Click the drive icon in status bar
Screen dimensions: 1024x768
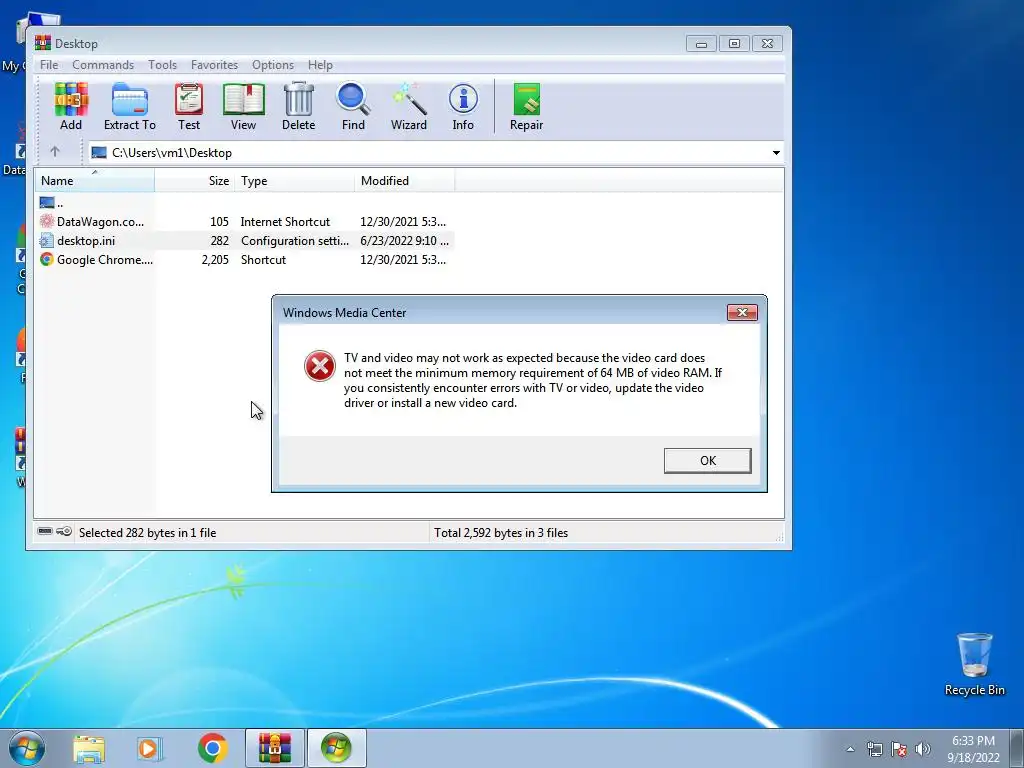coord(45,532)
